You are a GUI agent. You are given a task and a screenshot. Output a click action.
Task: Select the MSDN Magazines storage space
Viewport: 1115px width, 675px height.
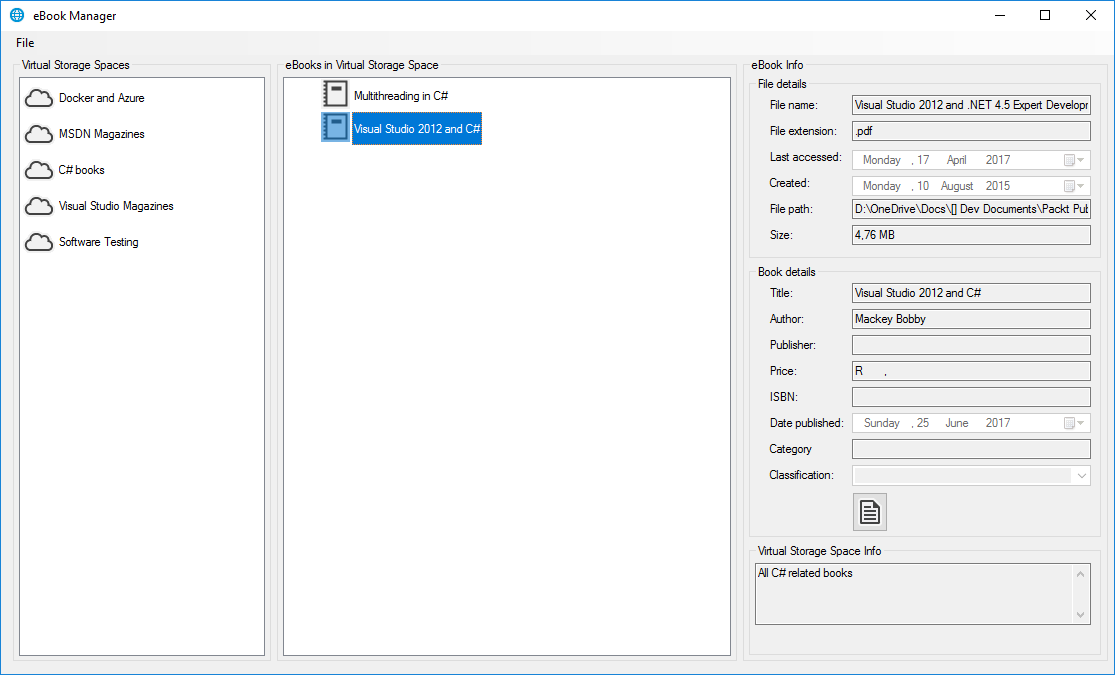[102, 134]
